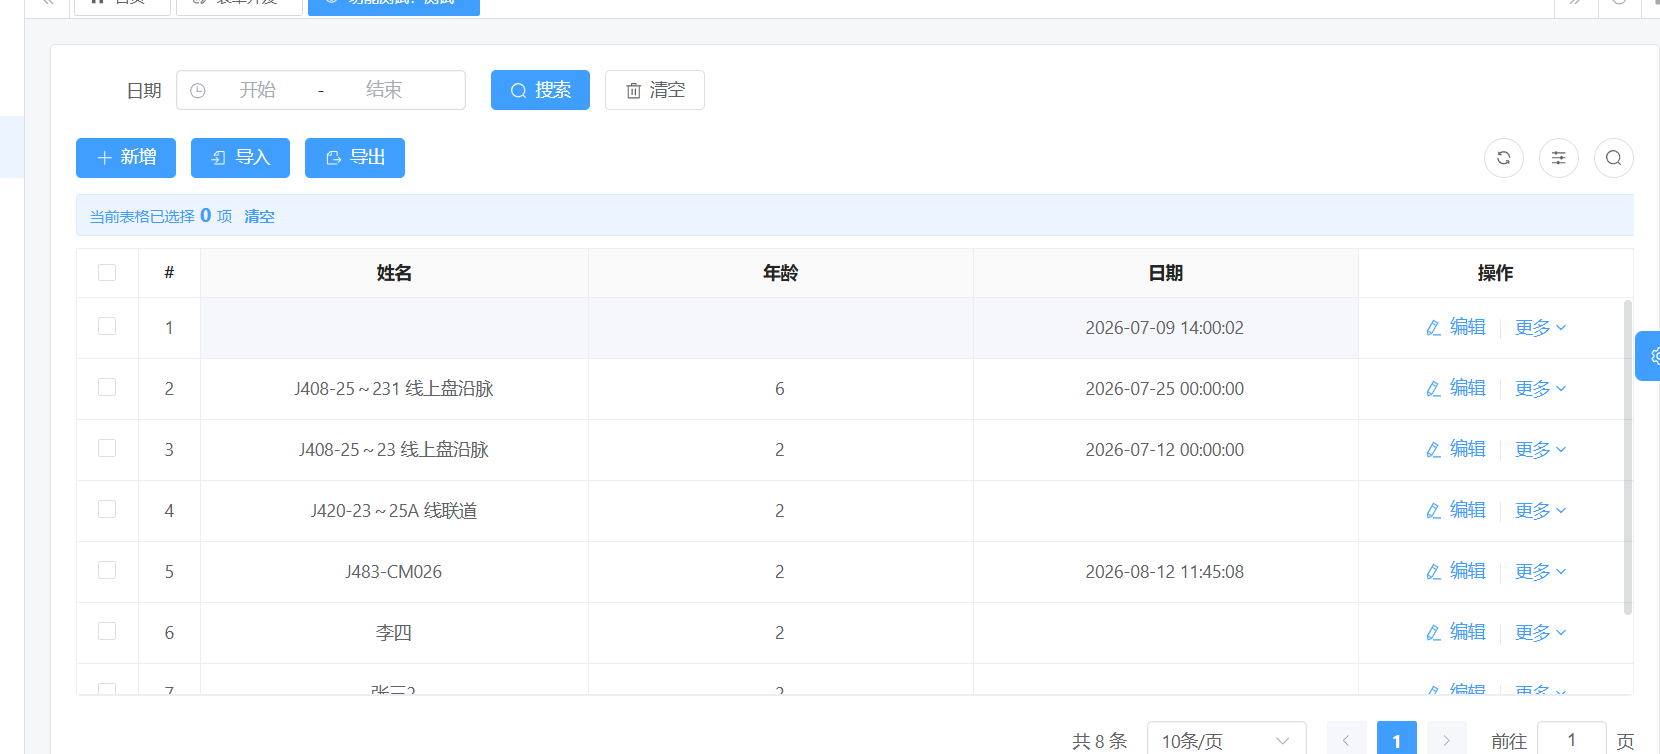Viewport: 1660px width, 754px height.
Task: Edit the 李四 row
Action: (1456, 633)
